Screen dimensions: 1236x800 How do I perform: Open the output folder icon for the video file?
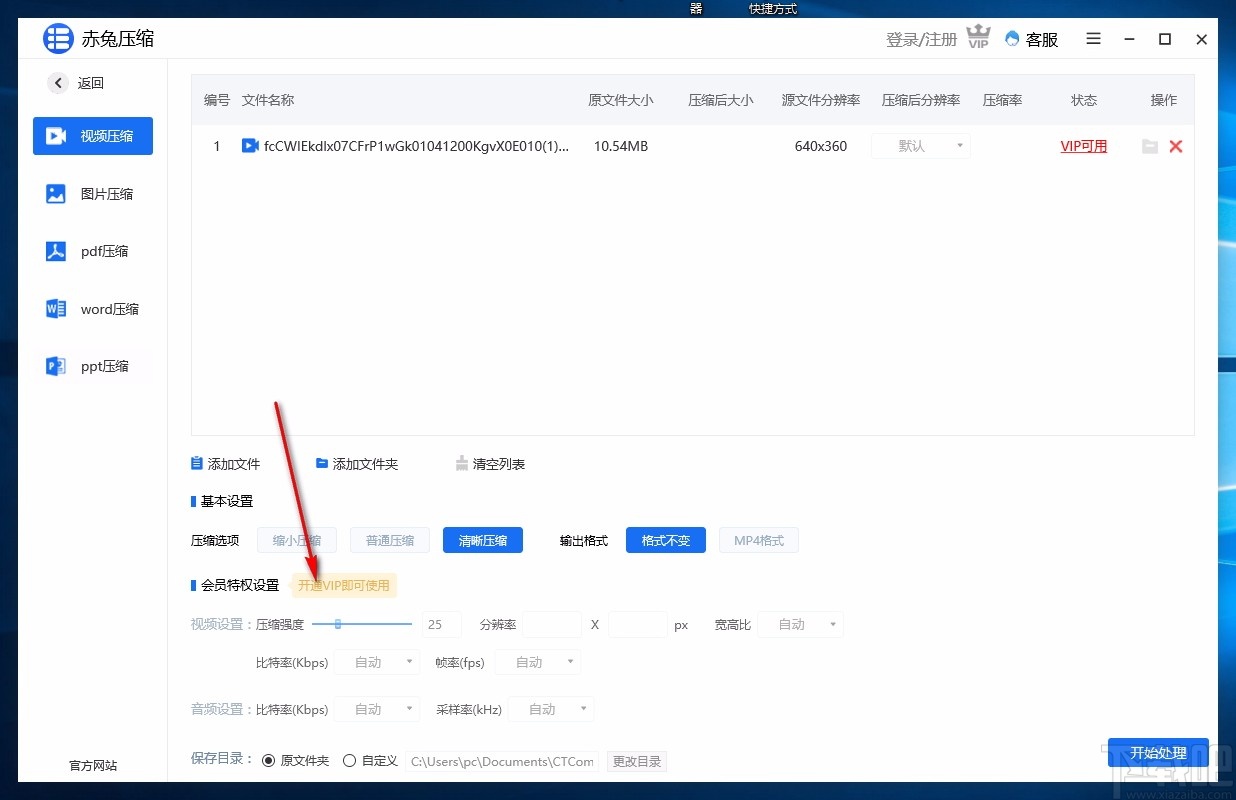coord(1149,146)
